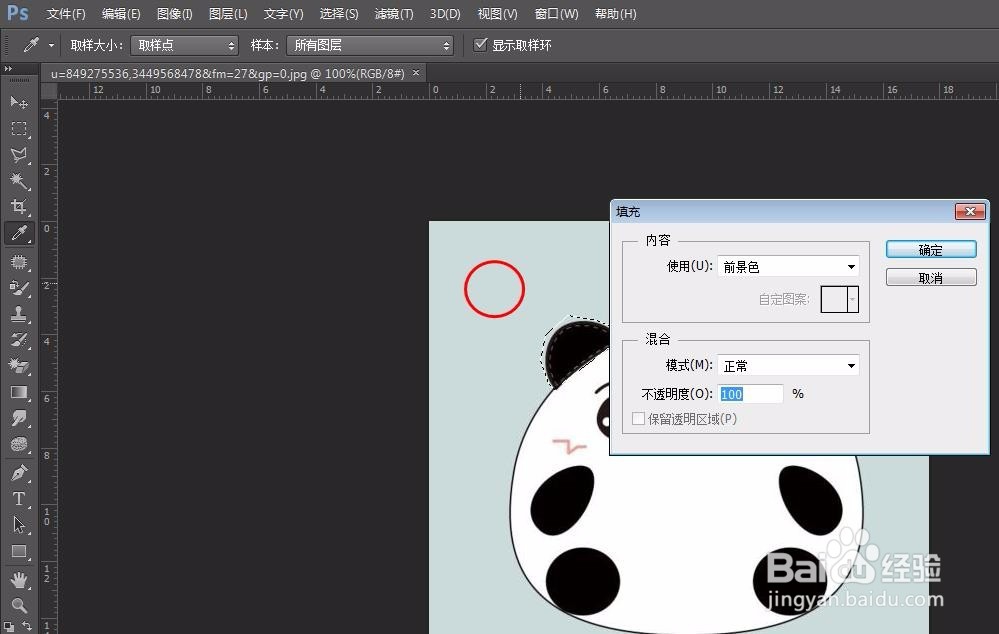This screenshot has height=634, width=999.
Task: Open the 3D(D) menu
Action: (445, 13)
